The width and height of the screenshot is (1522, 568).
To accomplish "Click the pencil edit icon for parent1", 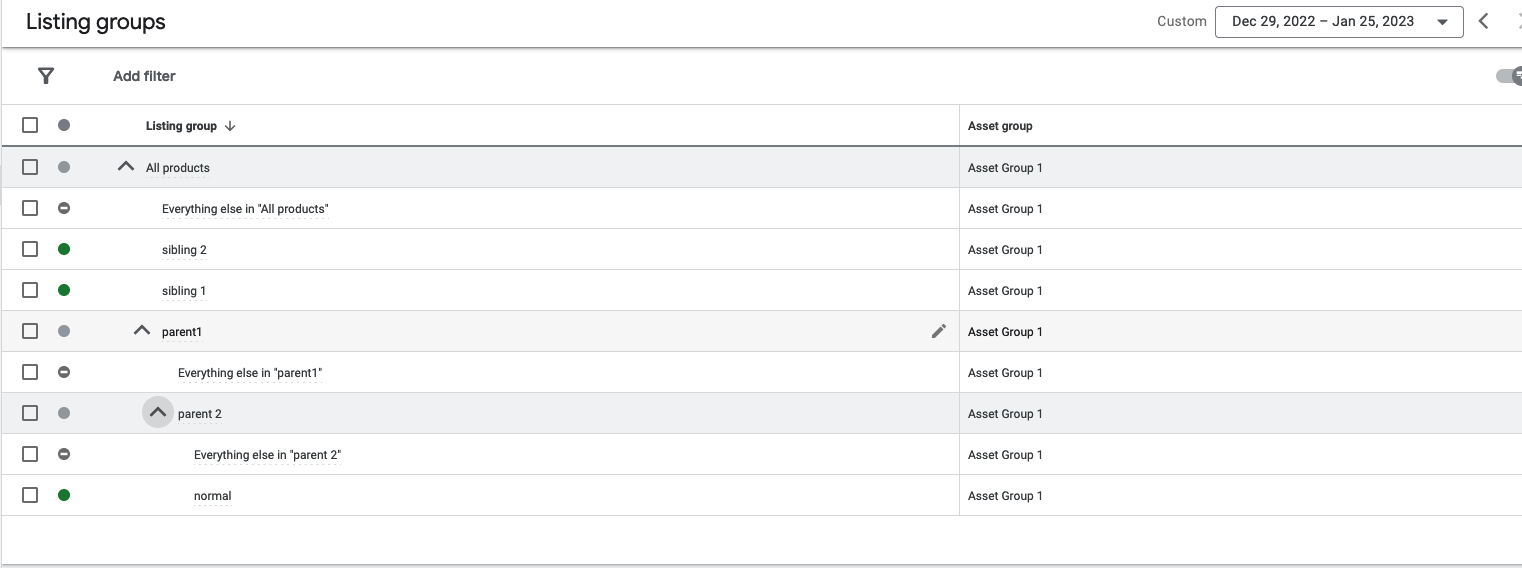I will pyautogui.click(x=938, y=331).
